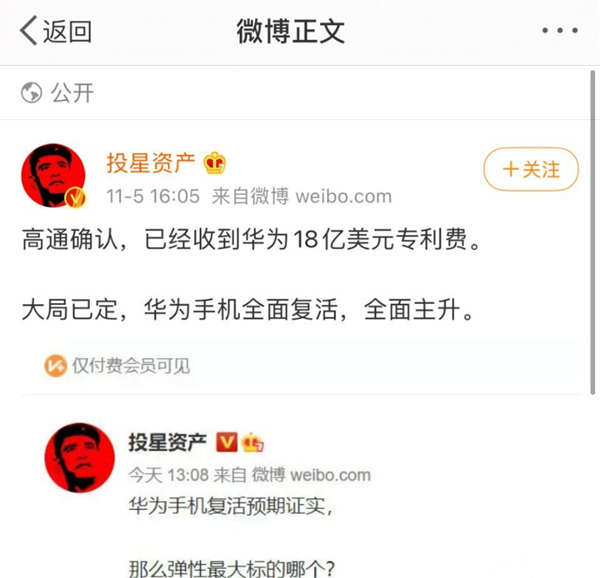The width and height of the screenshot is (600, 578).
Task: Tap the red V badge in reposted post
Action: tap(227, 442)
